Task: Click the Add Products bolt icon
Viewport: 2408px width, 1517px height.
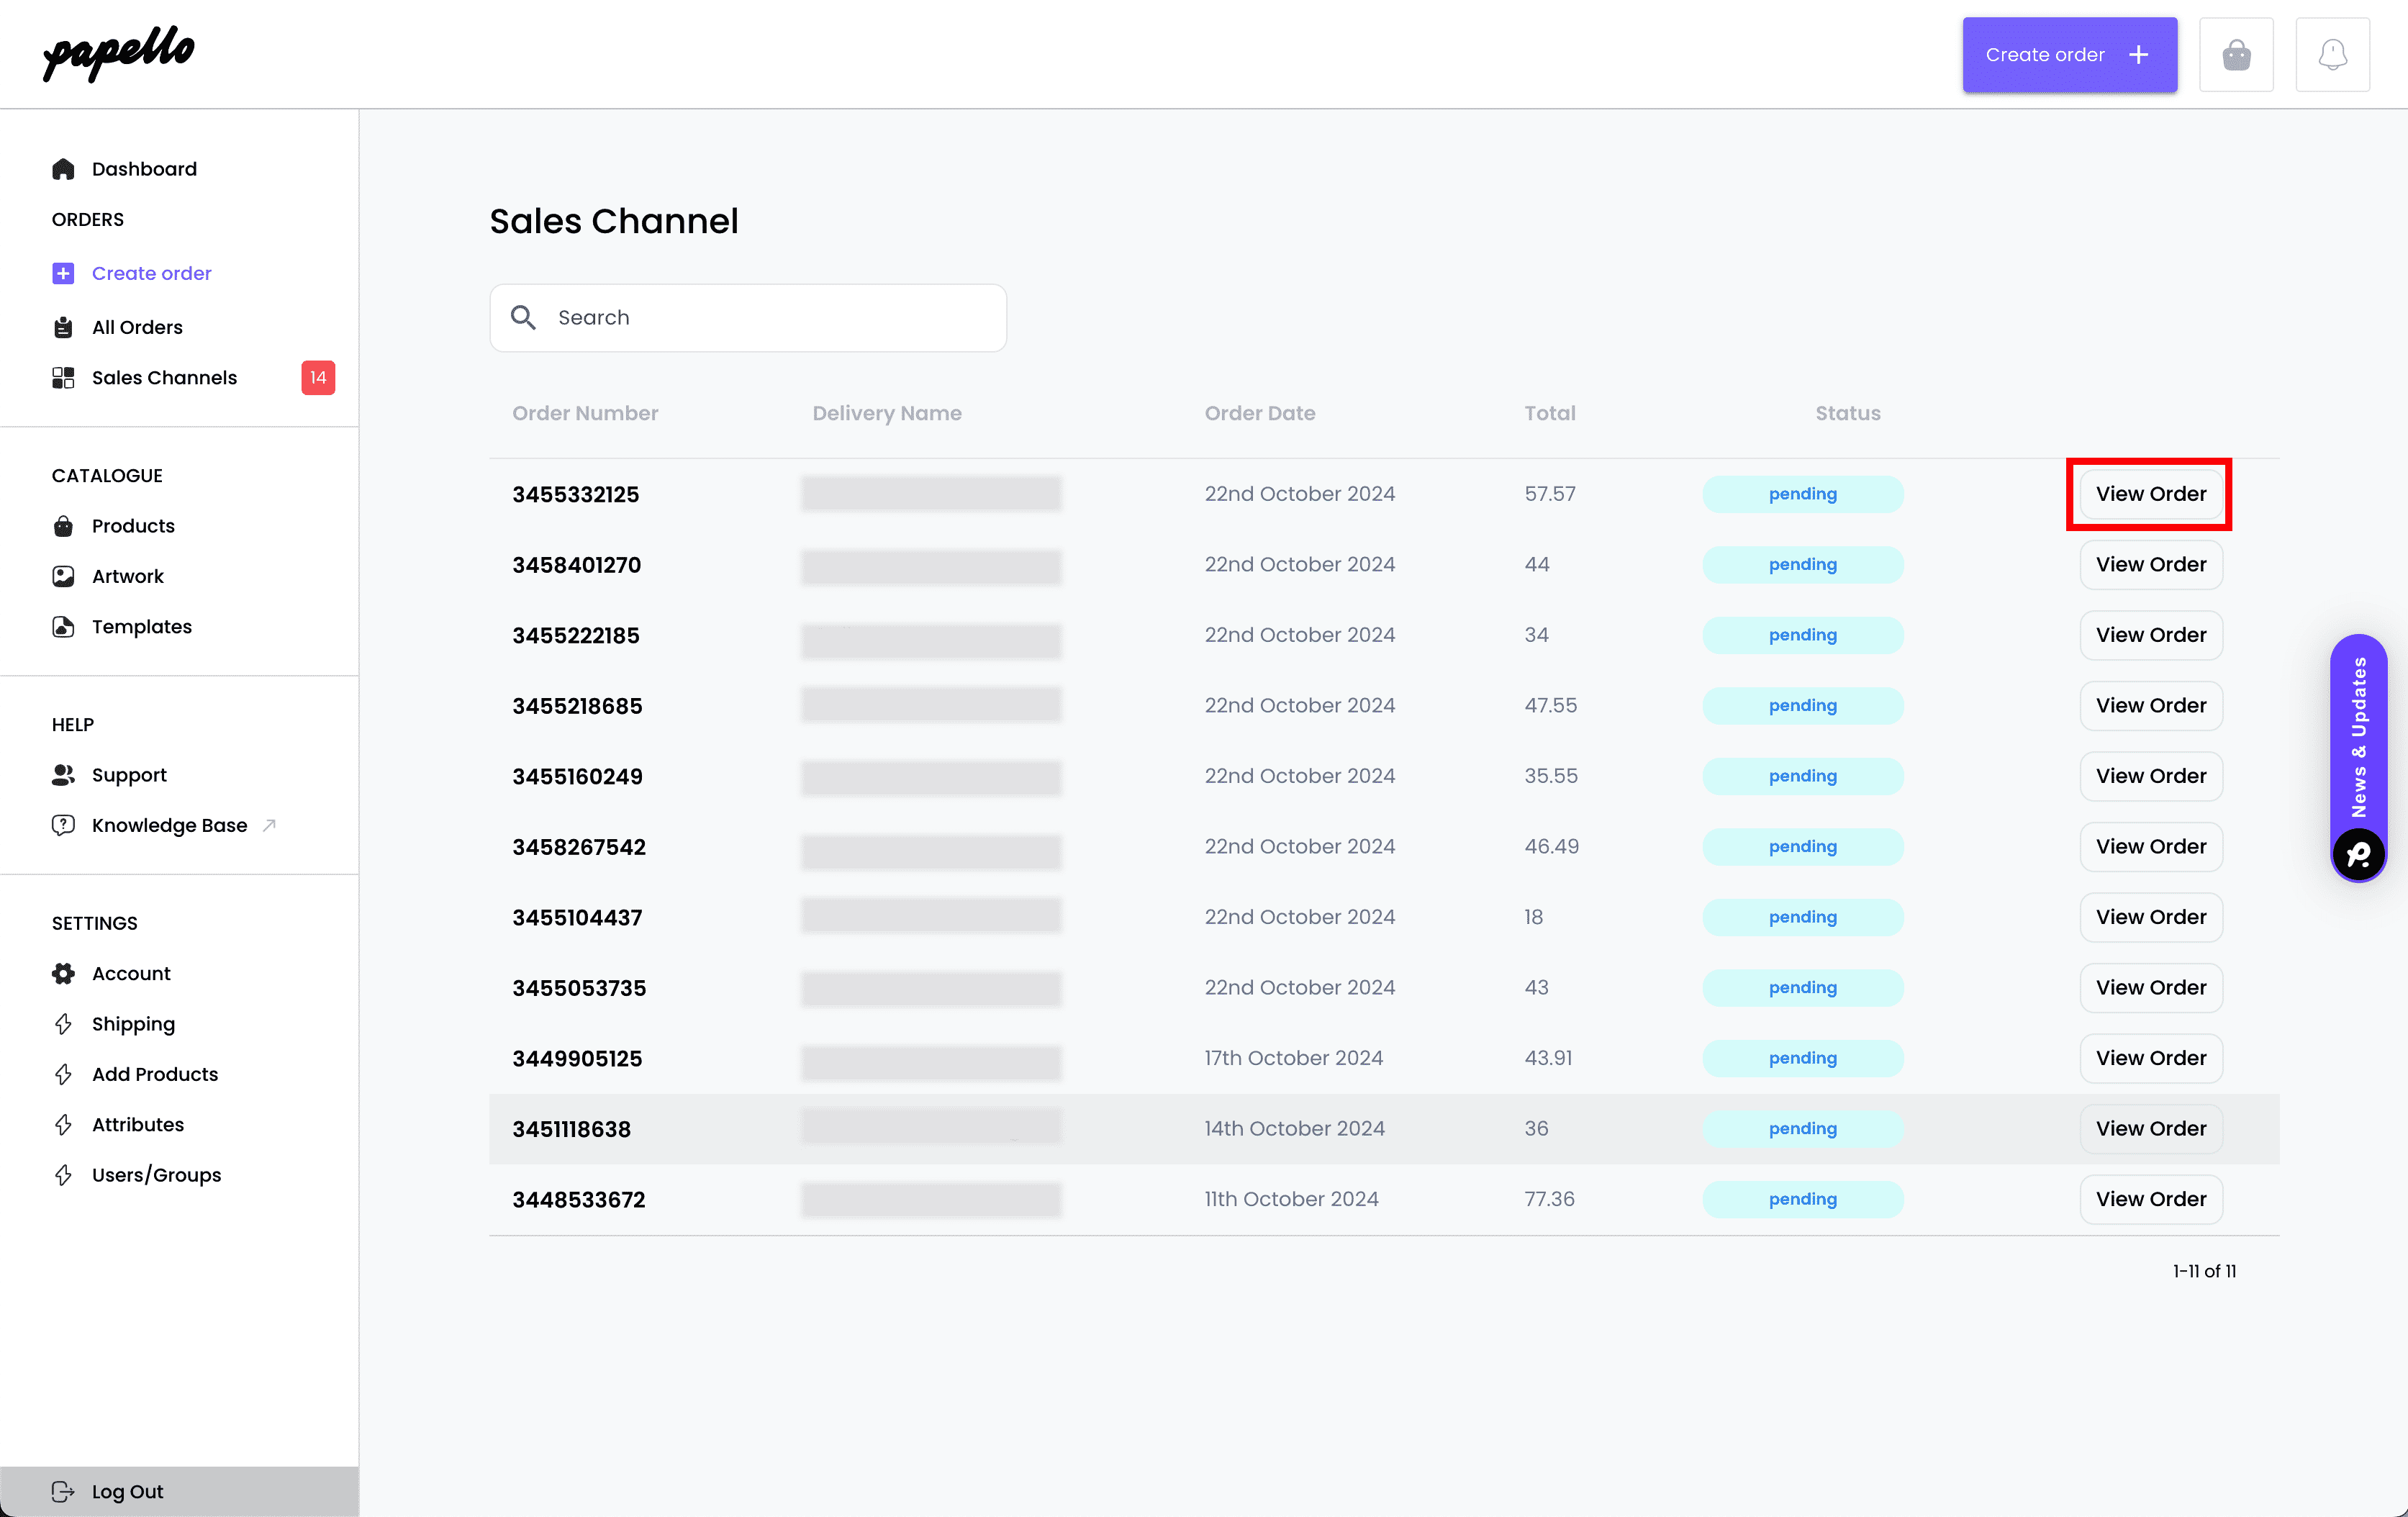Action: [x=63, y=1074]
